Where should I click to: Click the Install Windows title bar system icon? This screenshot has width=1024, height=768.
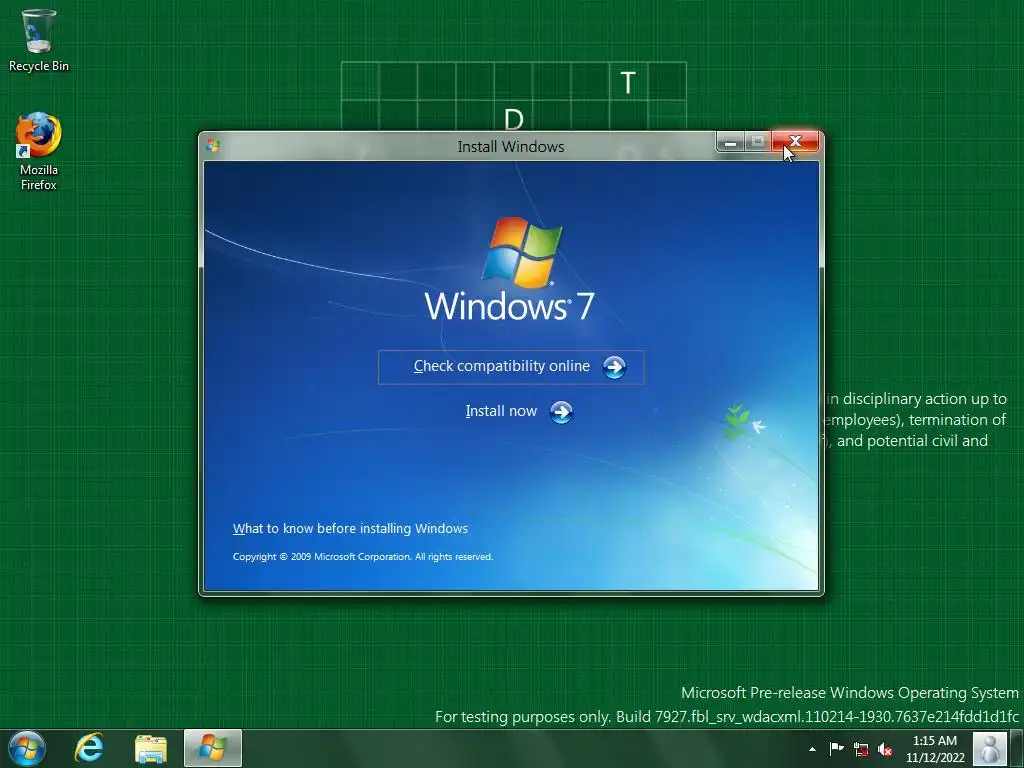(213, 146)
